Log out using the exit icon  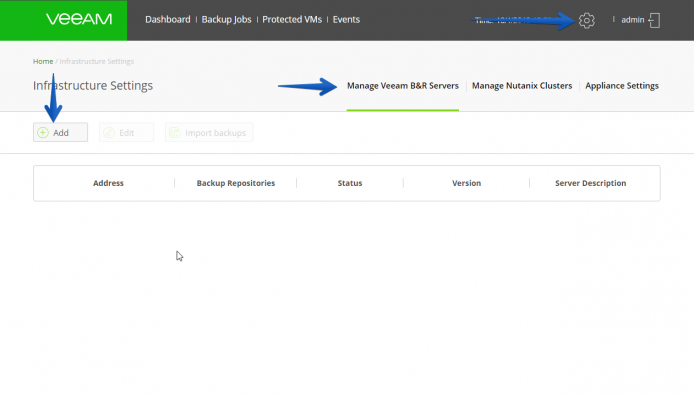(x=654, y=20)
